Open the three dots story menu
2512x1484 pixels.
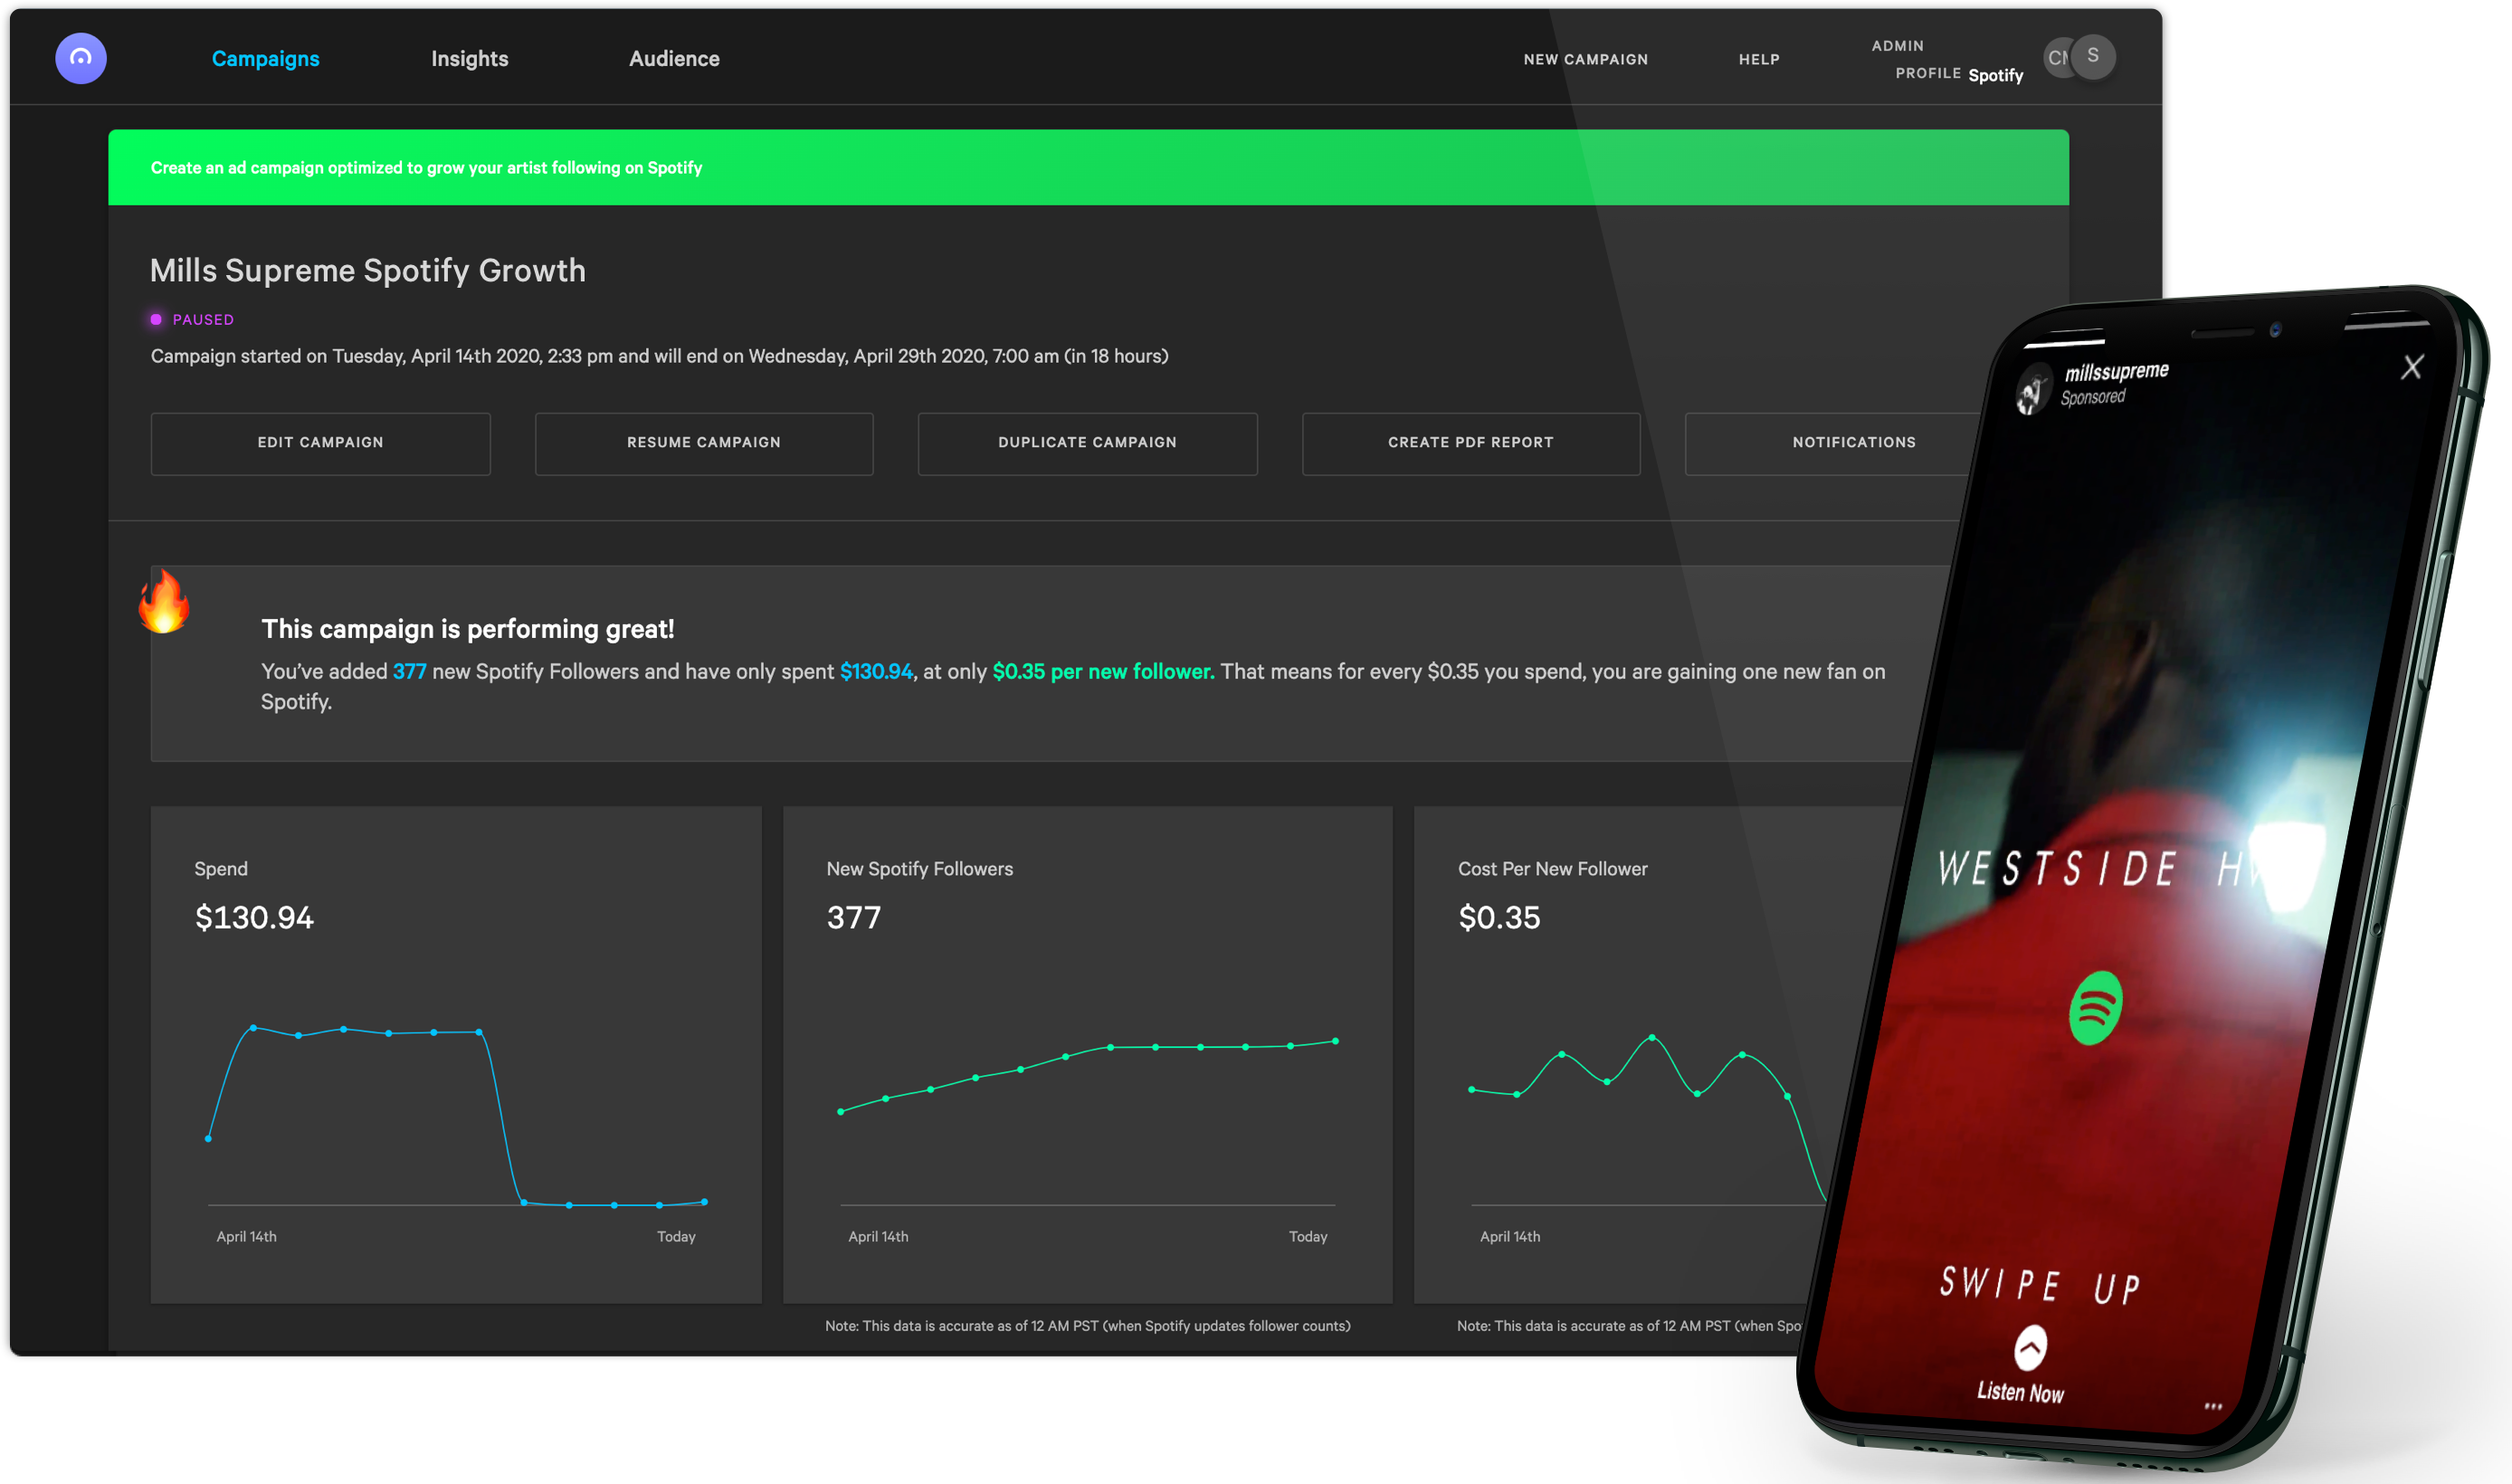pos(2213,1406)
